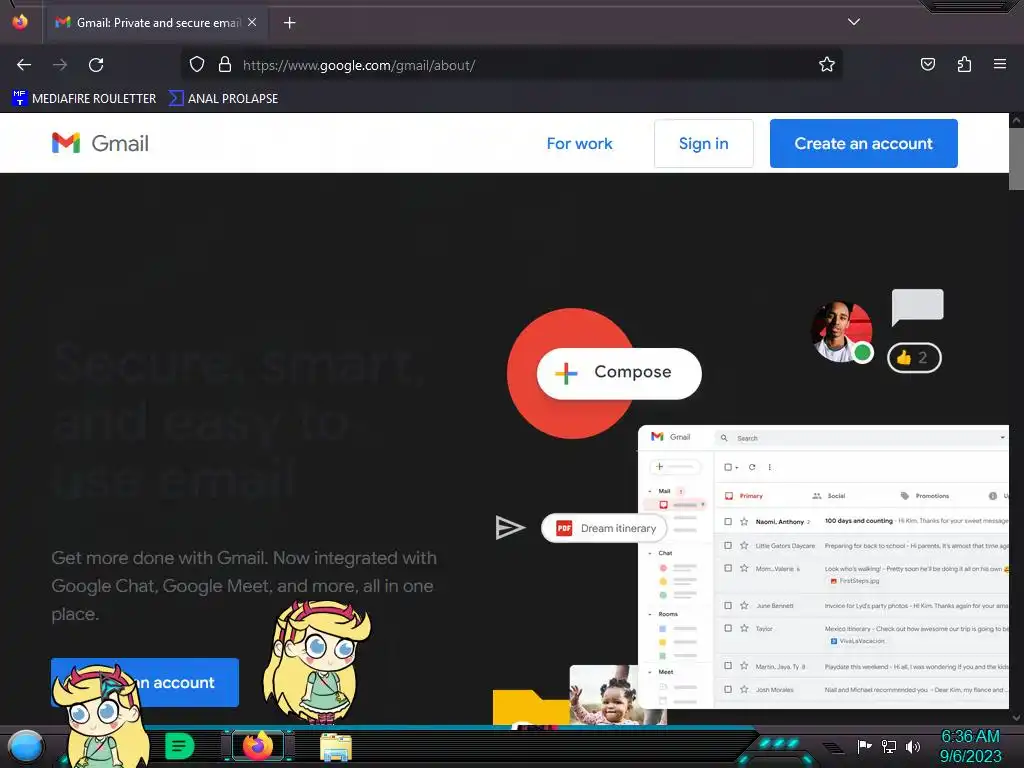
Task: Click the page's vertical scrollbar thumb
Action: [1016, 159]
